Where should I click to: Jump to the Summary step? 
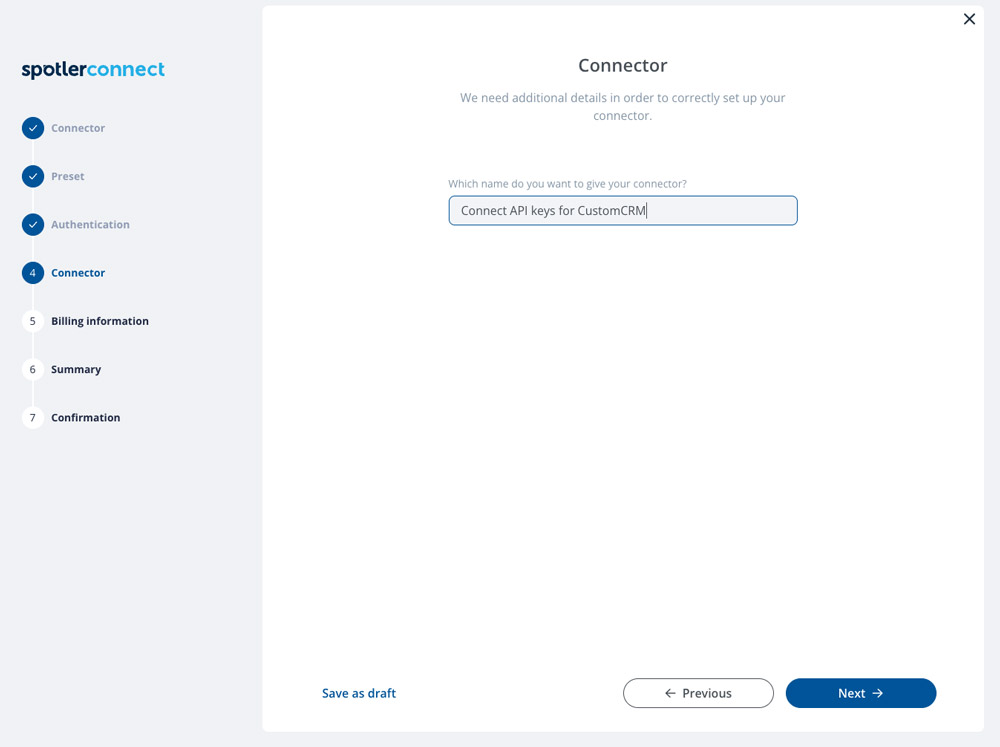tap(76, 369)
